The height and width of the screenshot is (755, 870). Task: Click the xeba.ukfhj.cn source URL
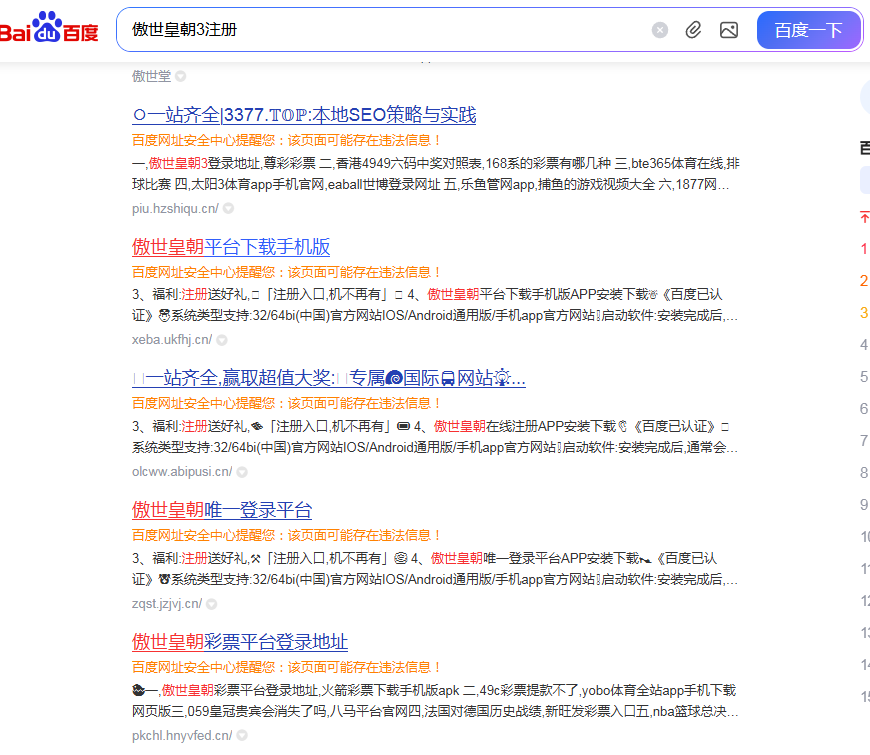pyautogui.click(x=172, y=340)
